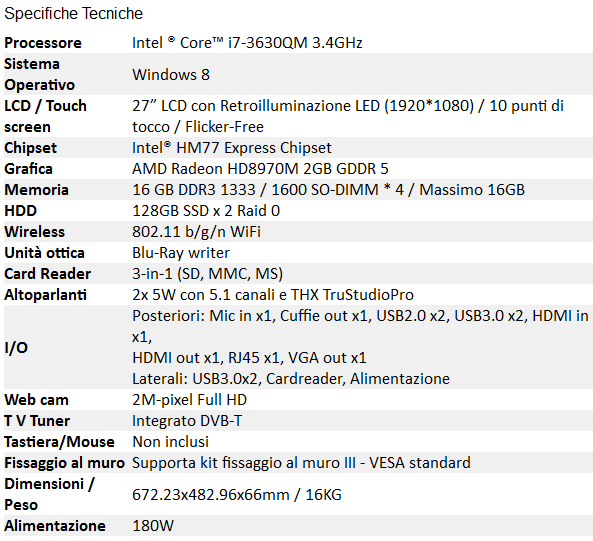
Task: Click the 2M-pixel Full HD webcam value
Action: [x=189, y=400]
